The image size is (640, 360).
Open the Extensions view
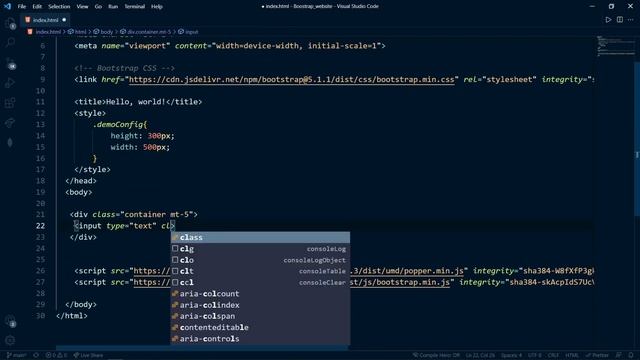tap(10, 102)
